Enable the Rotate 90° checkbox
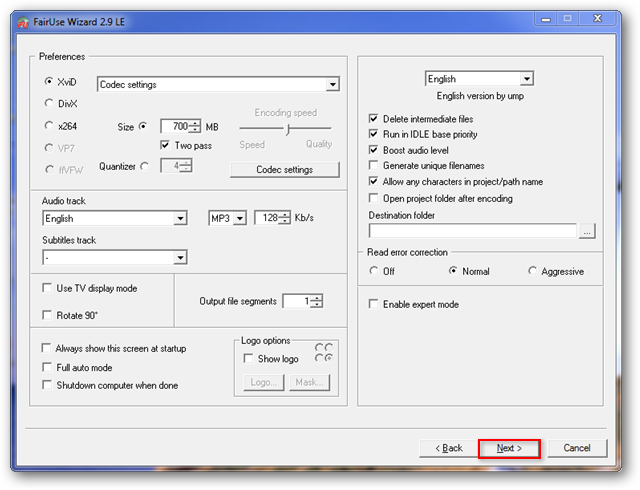640x490 pixels. click(47, 315)
